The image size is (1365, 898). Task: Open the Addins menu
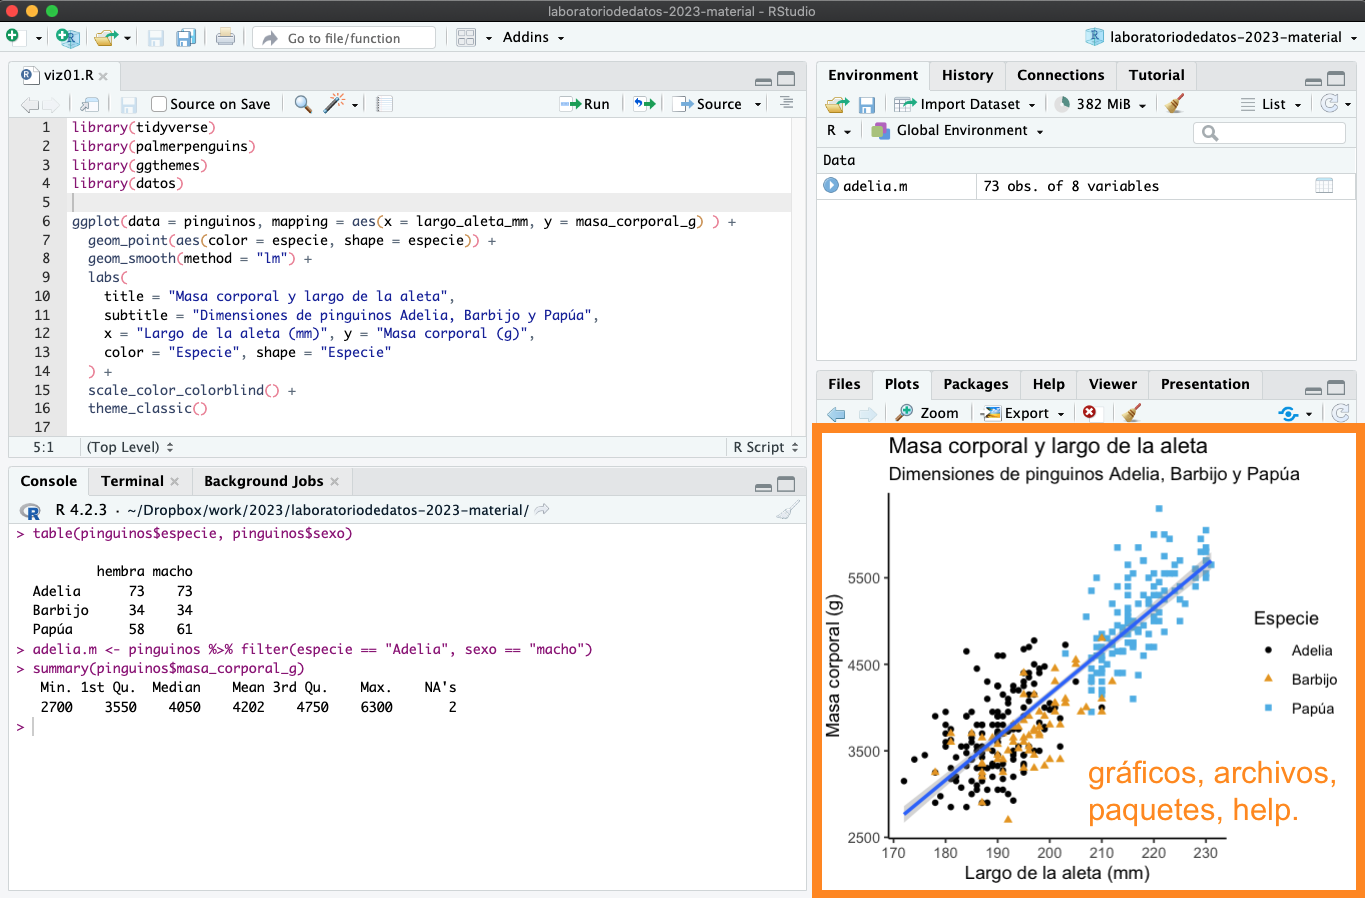(x=533, y=37)
